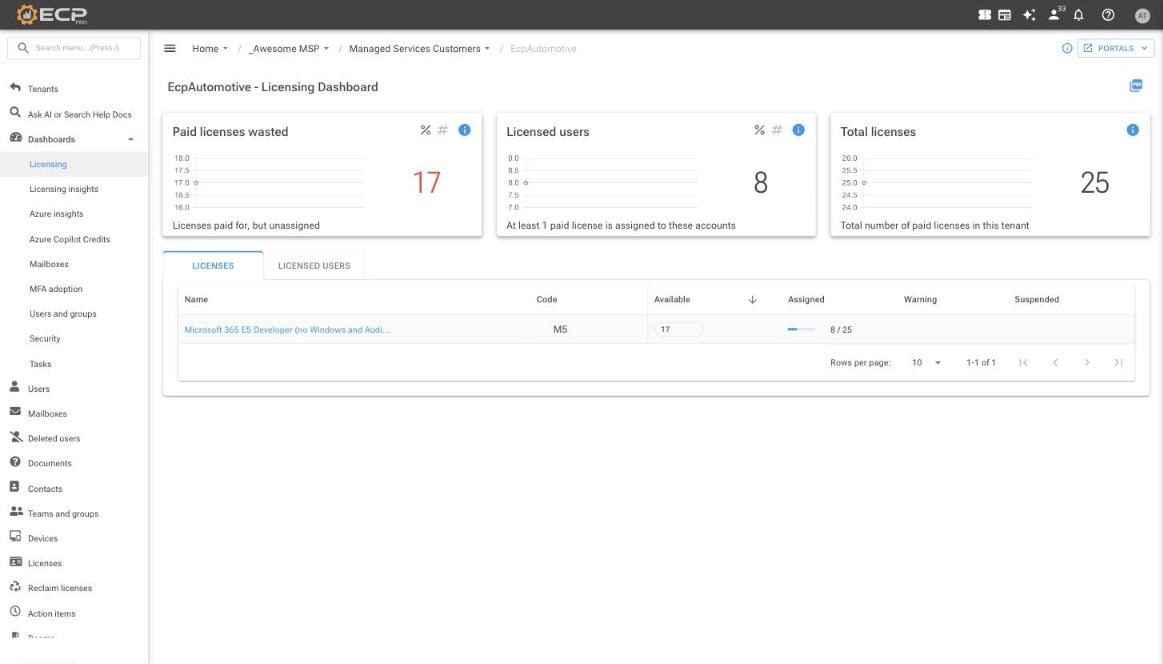This screenshot has height=664, width=1163.
Task: Click the Code column header
Action: click(547, 300)
